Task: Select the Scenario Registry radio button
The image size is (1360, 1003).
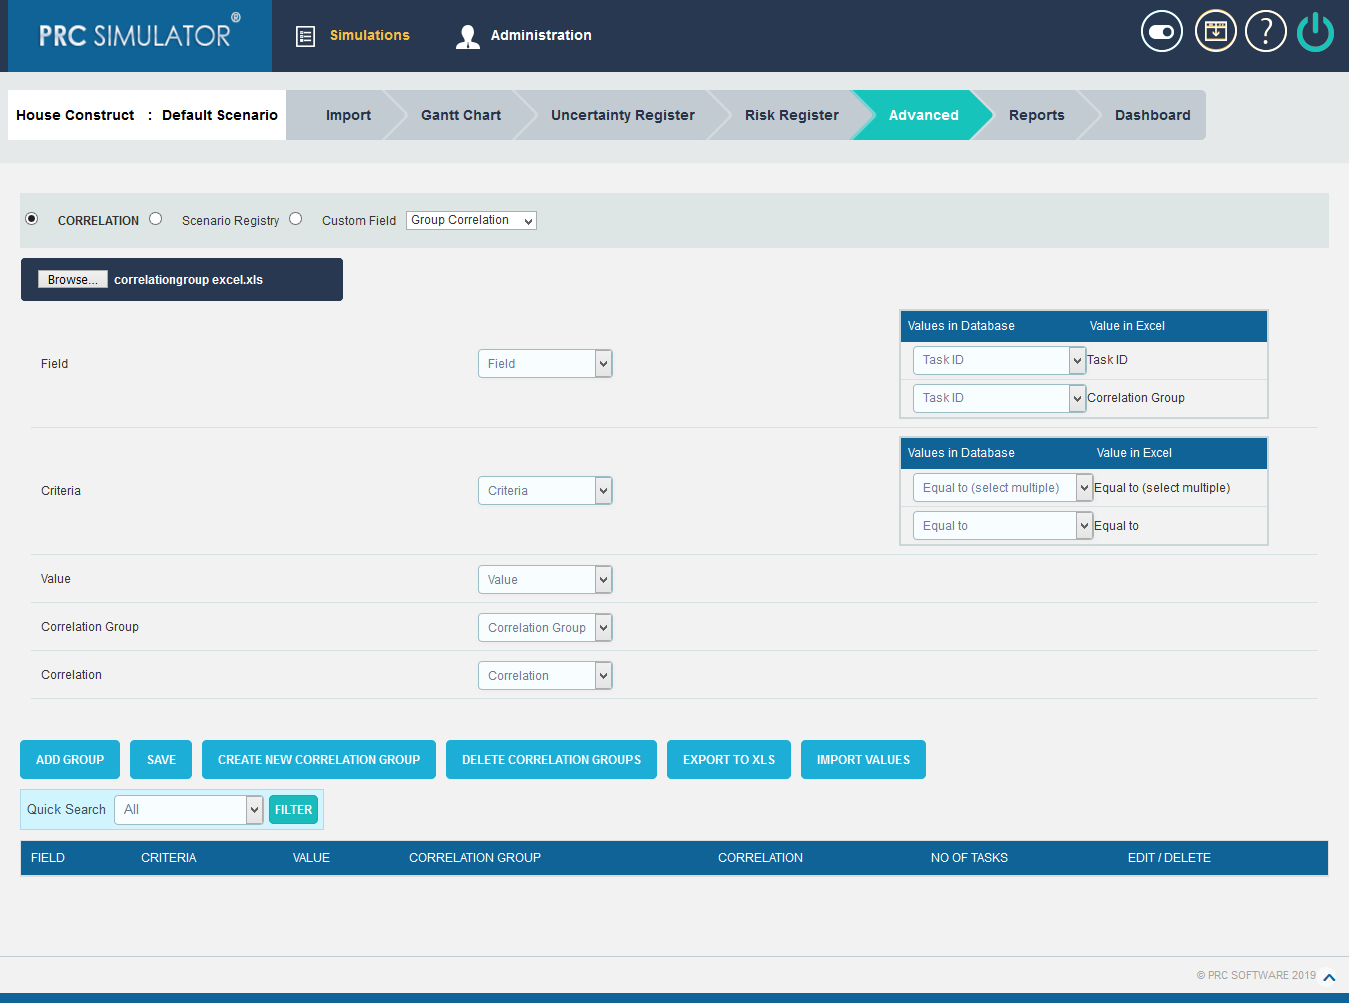Action: [x=155, y=218]
